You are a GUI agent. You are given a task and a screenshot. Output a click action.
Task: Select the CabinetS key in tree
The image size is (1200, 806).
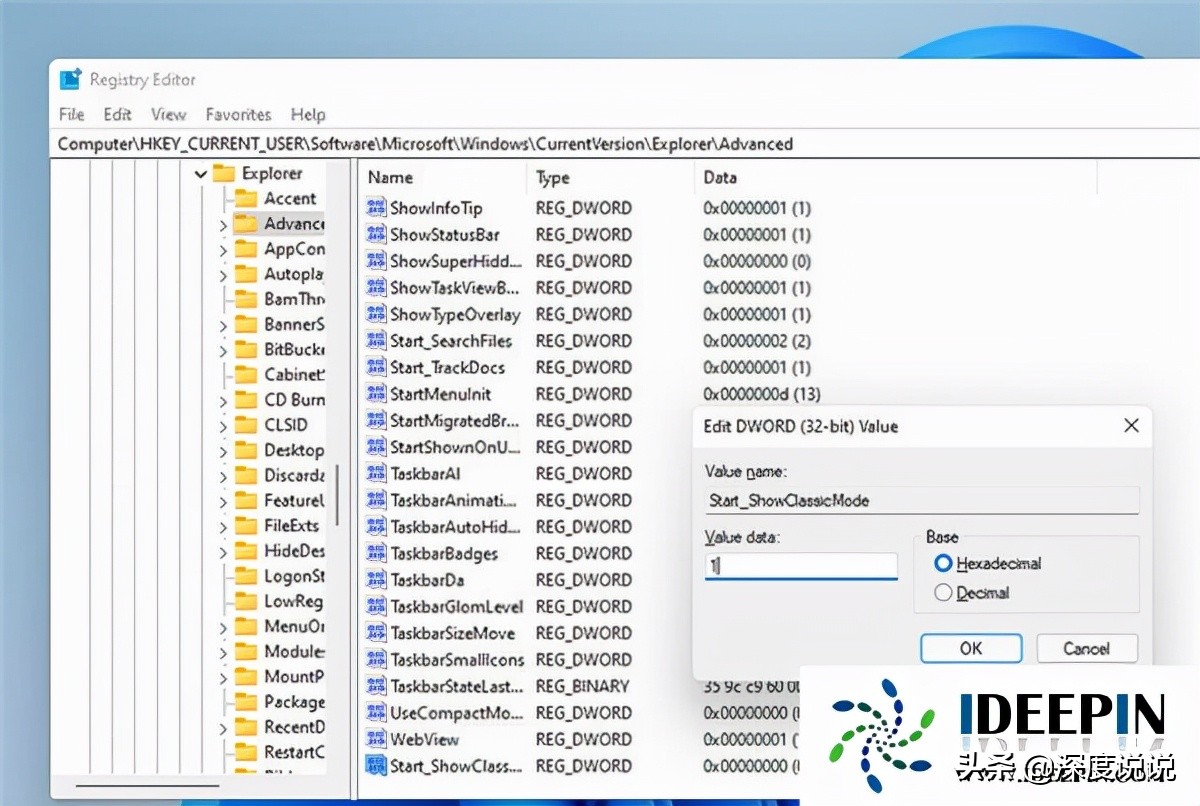click(294, 375)
